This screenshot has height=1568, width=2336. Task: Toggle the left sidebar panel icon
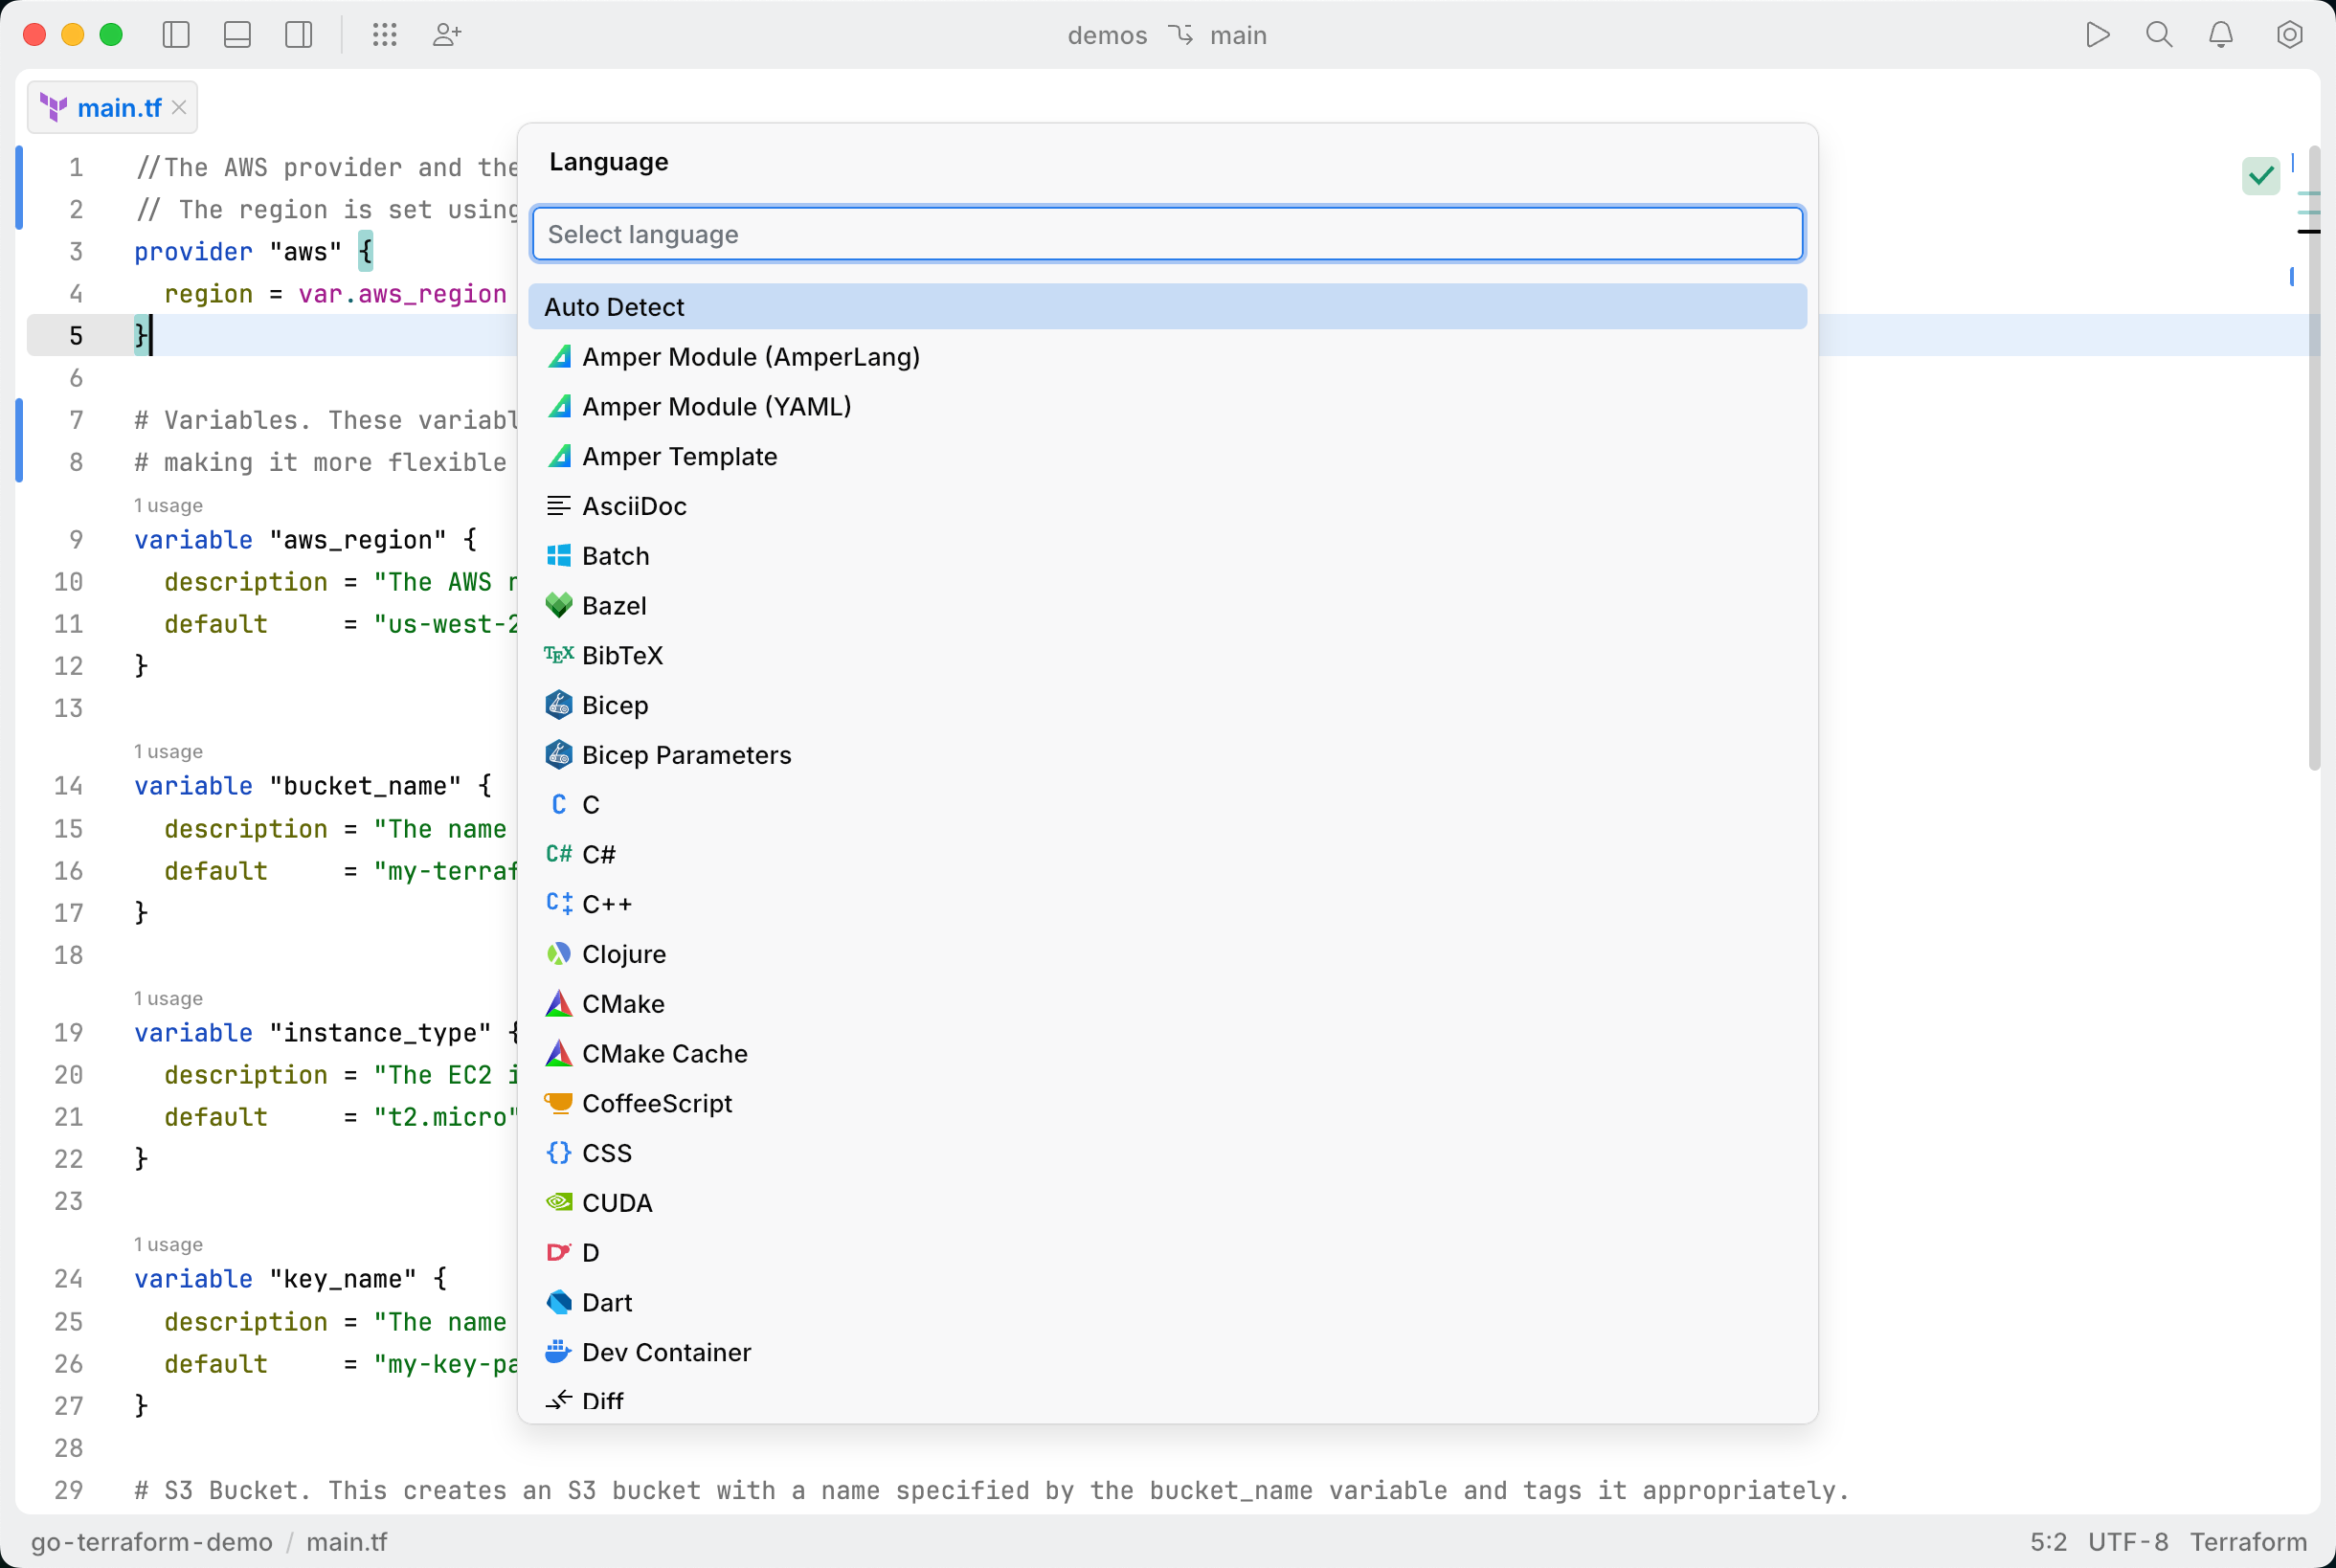coord(176,35)
